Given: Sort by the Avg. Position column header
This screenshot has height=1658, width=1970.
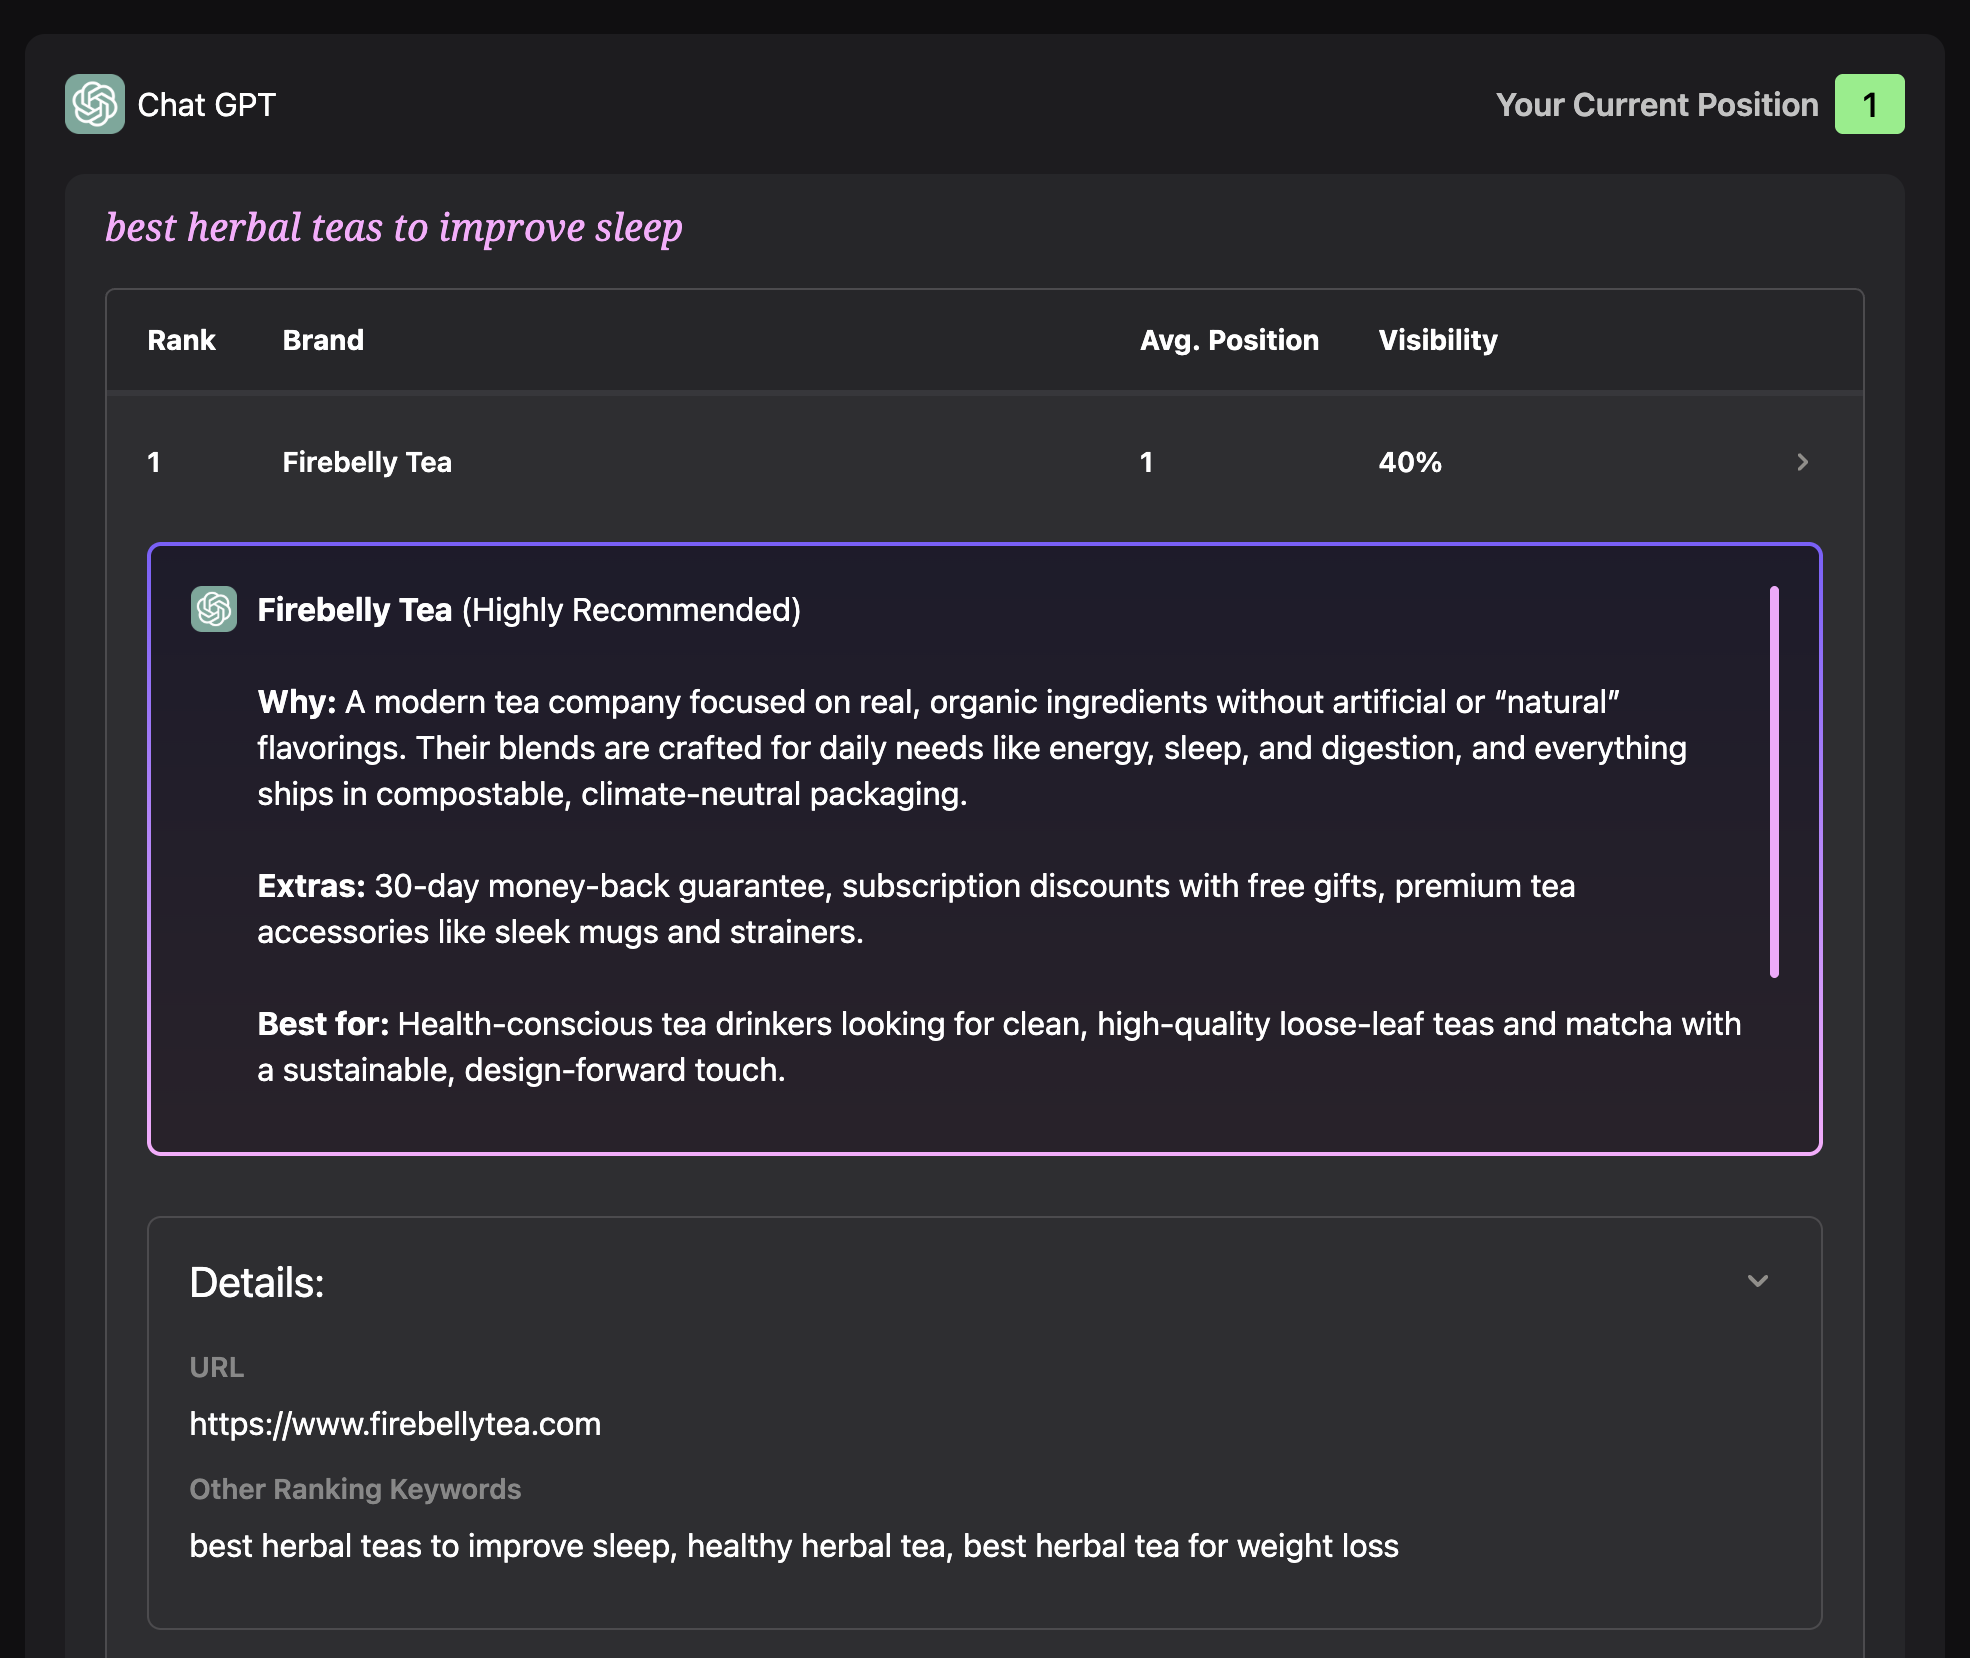Looking at the screenshot, I should click(x=1229, y=340).
